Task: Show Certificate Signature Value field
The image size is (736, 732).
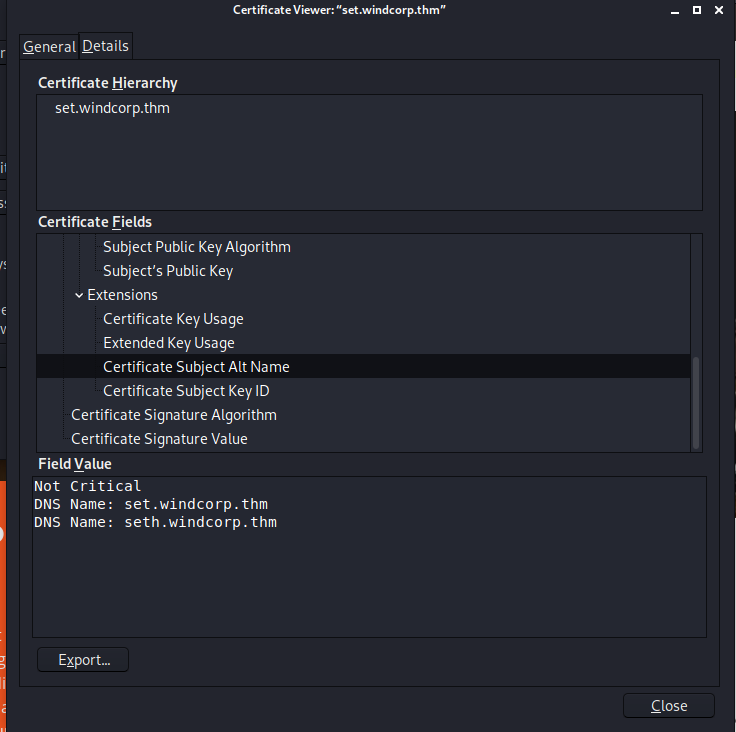Action: tap(159, 439)
